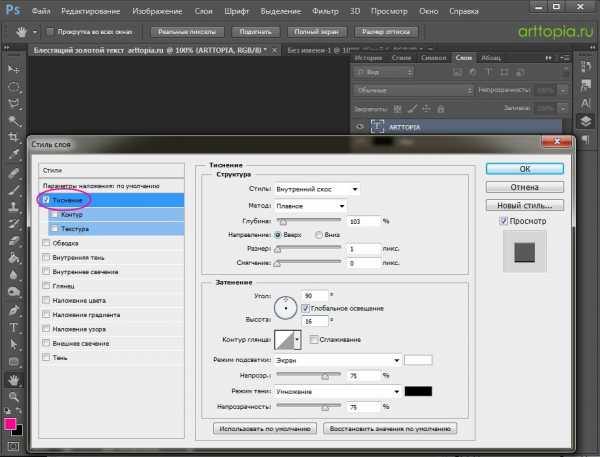
Task: Click the Глубина slider track
Action: point(308,220)
